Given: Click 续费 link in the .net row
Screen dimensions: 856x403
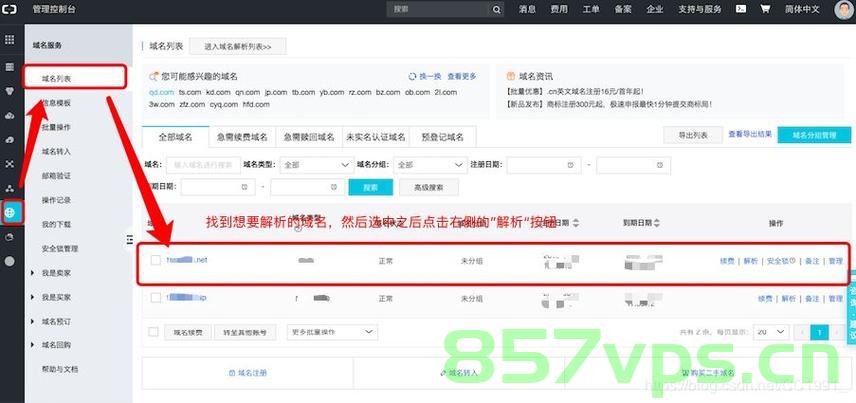Looking at the screenshot, I should coord(727,261).
